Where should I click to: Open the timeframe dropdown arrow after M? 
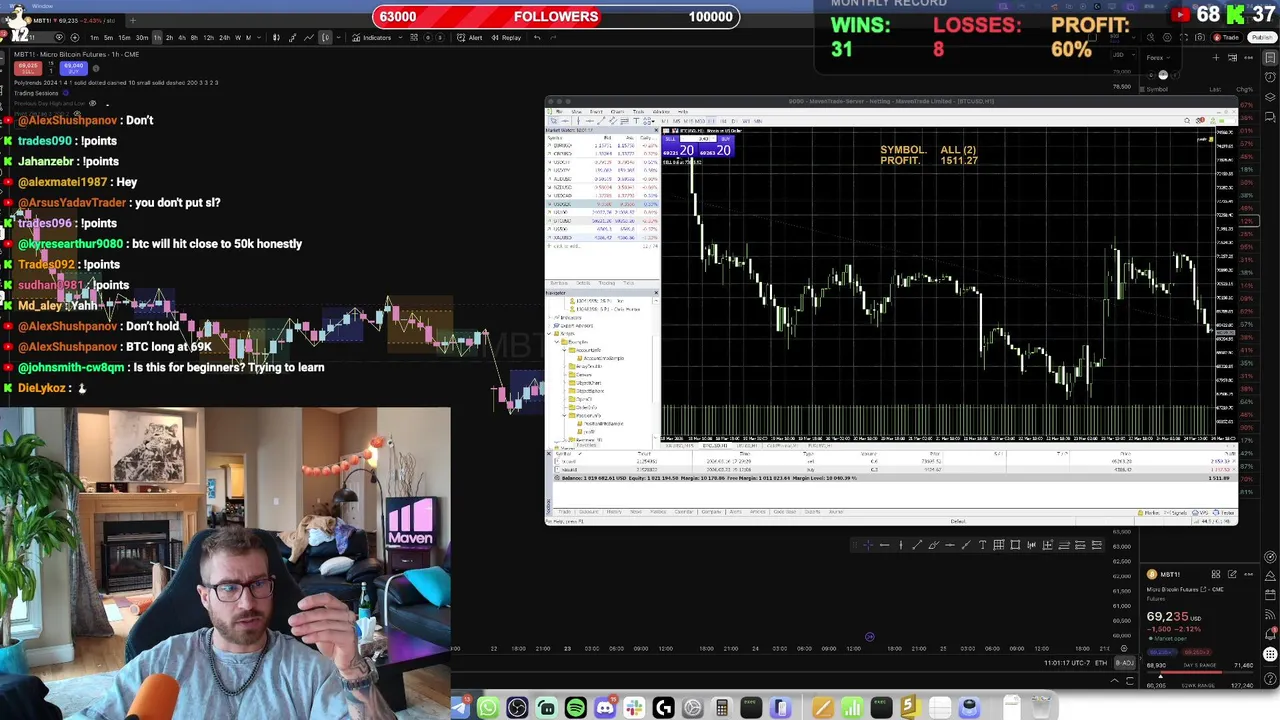258,37
